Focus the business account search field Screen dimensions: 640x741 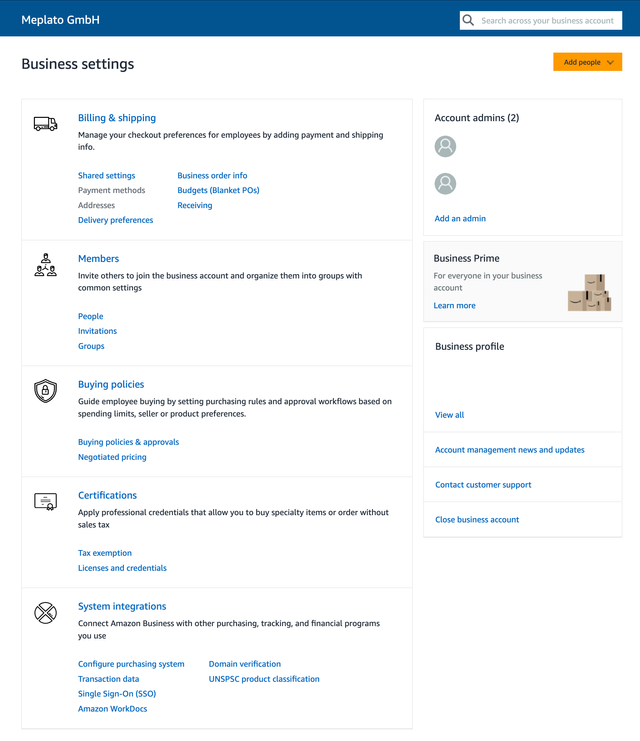coord(548,20)
